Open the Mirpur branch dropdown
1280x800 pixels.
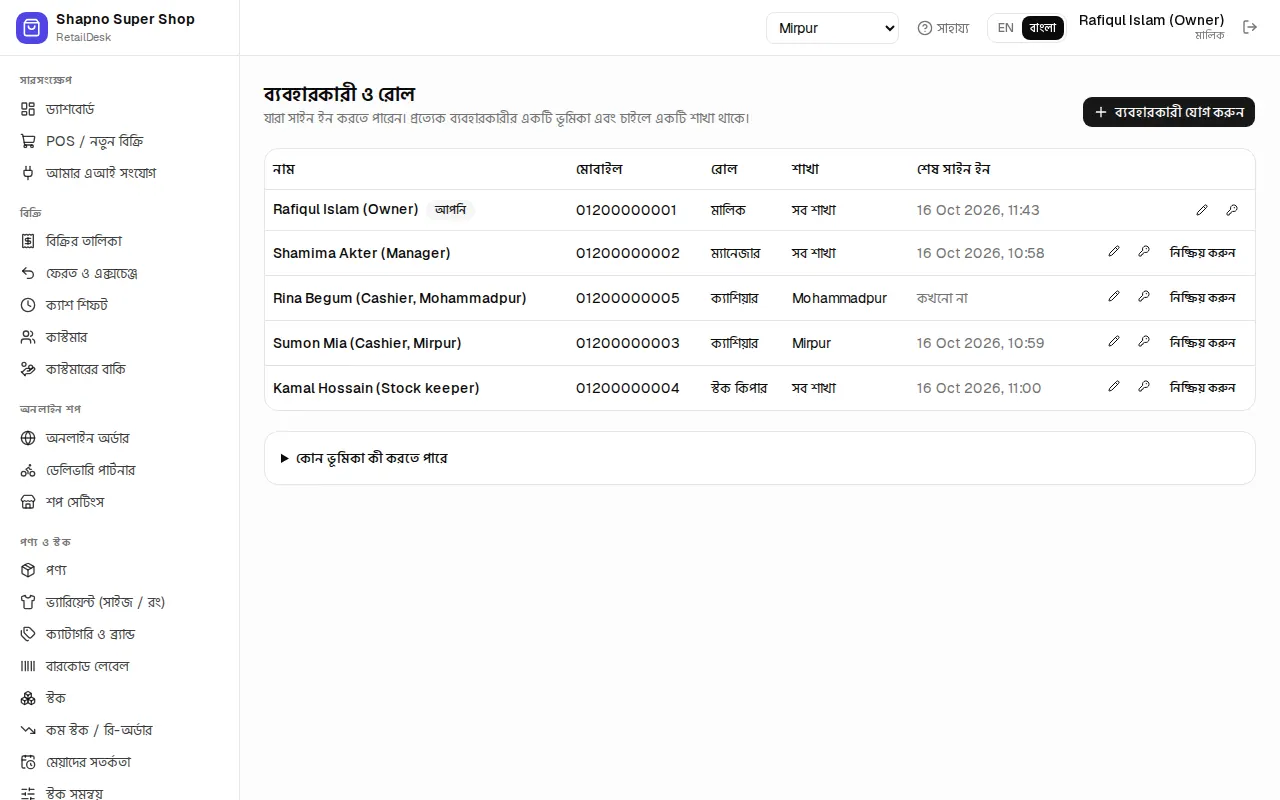click(x=832, y=28)
